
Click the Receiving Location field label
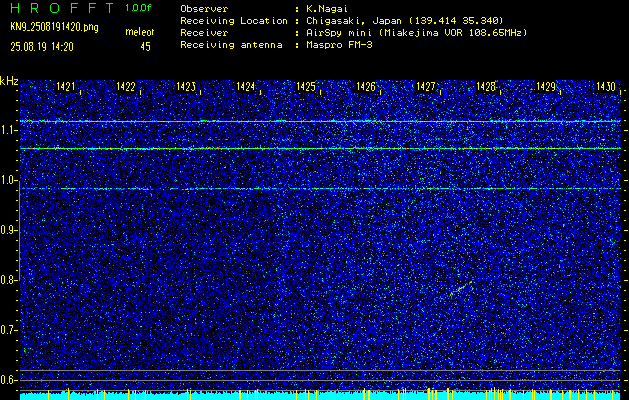tap(234, 20)
